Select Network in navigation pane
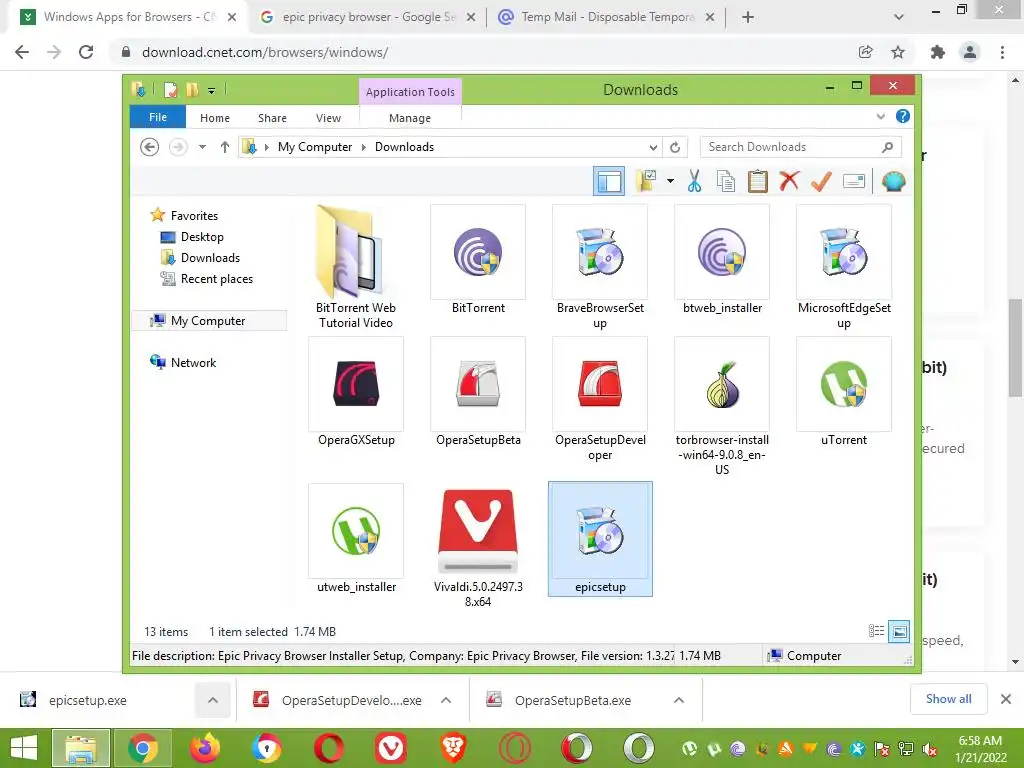This screenshot has height=768, width=1024. (193, 362)
